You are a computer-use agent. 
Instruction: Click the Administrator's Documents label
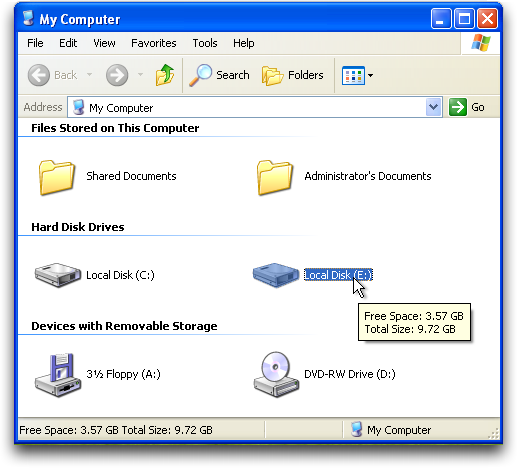tap(368, 176)
